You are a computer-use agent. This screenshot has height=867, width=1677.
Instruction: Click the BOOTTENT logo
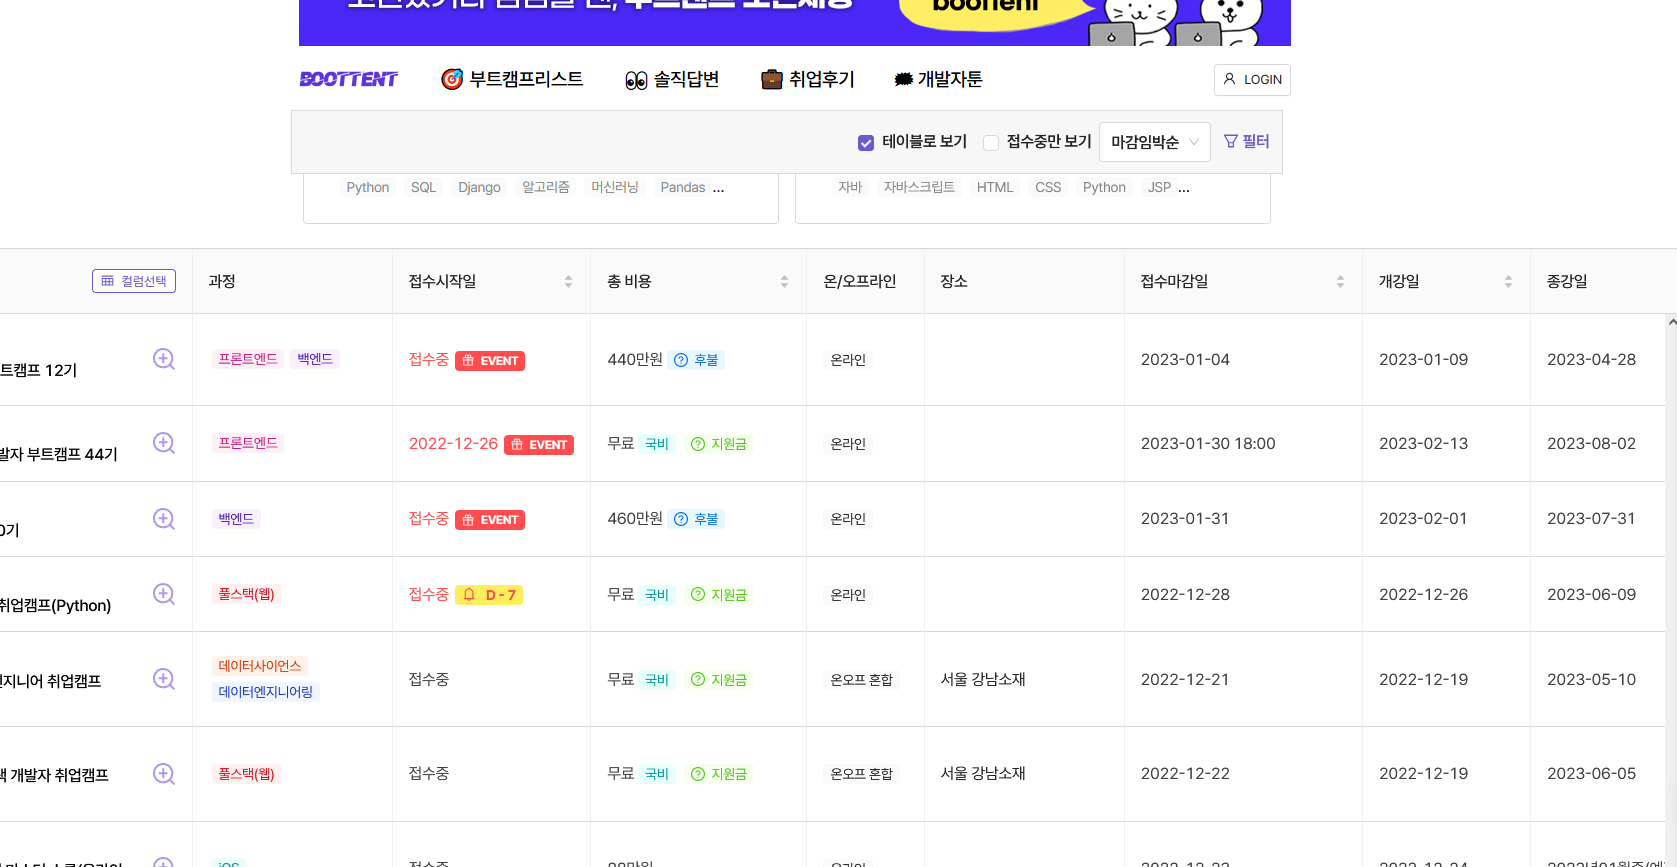click(x=348, y=79)
